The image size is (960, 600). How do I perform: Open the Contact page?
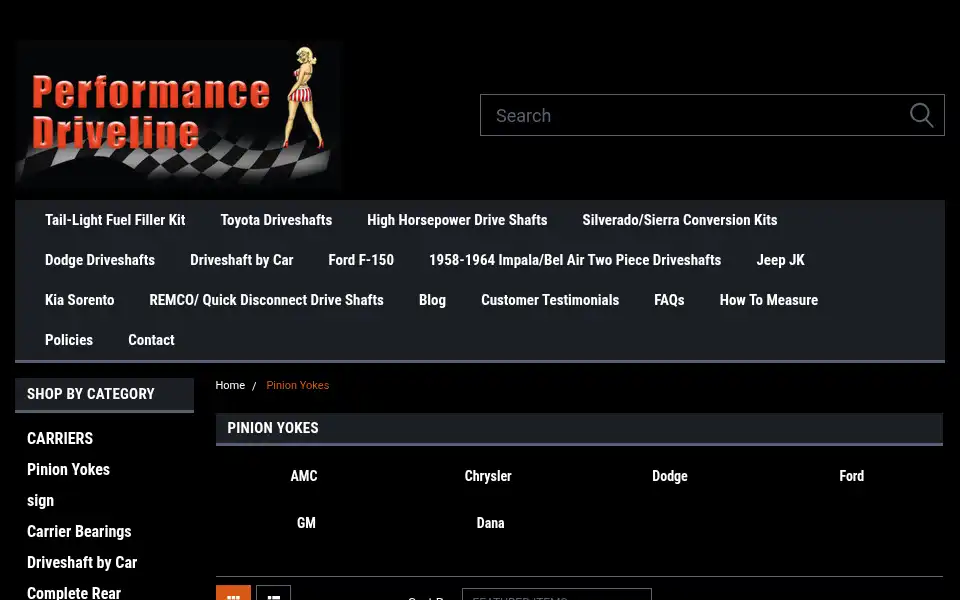(x=151, y=340)
